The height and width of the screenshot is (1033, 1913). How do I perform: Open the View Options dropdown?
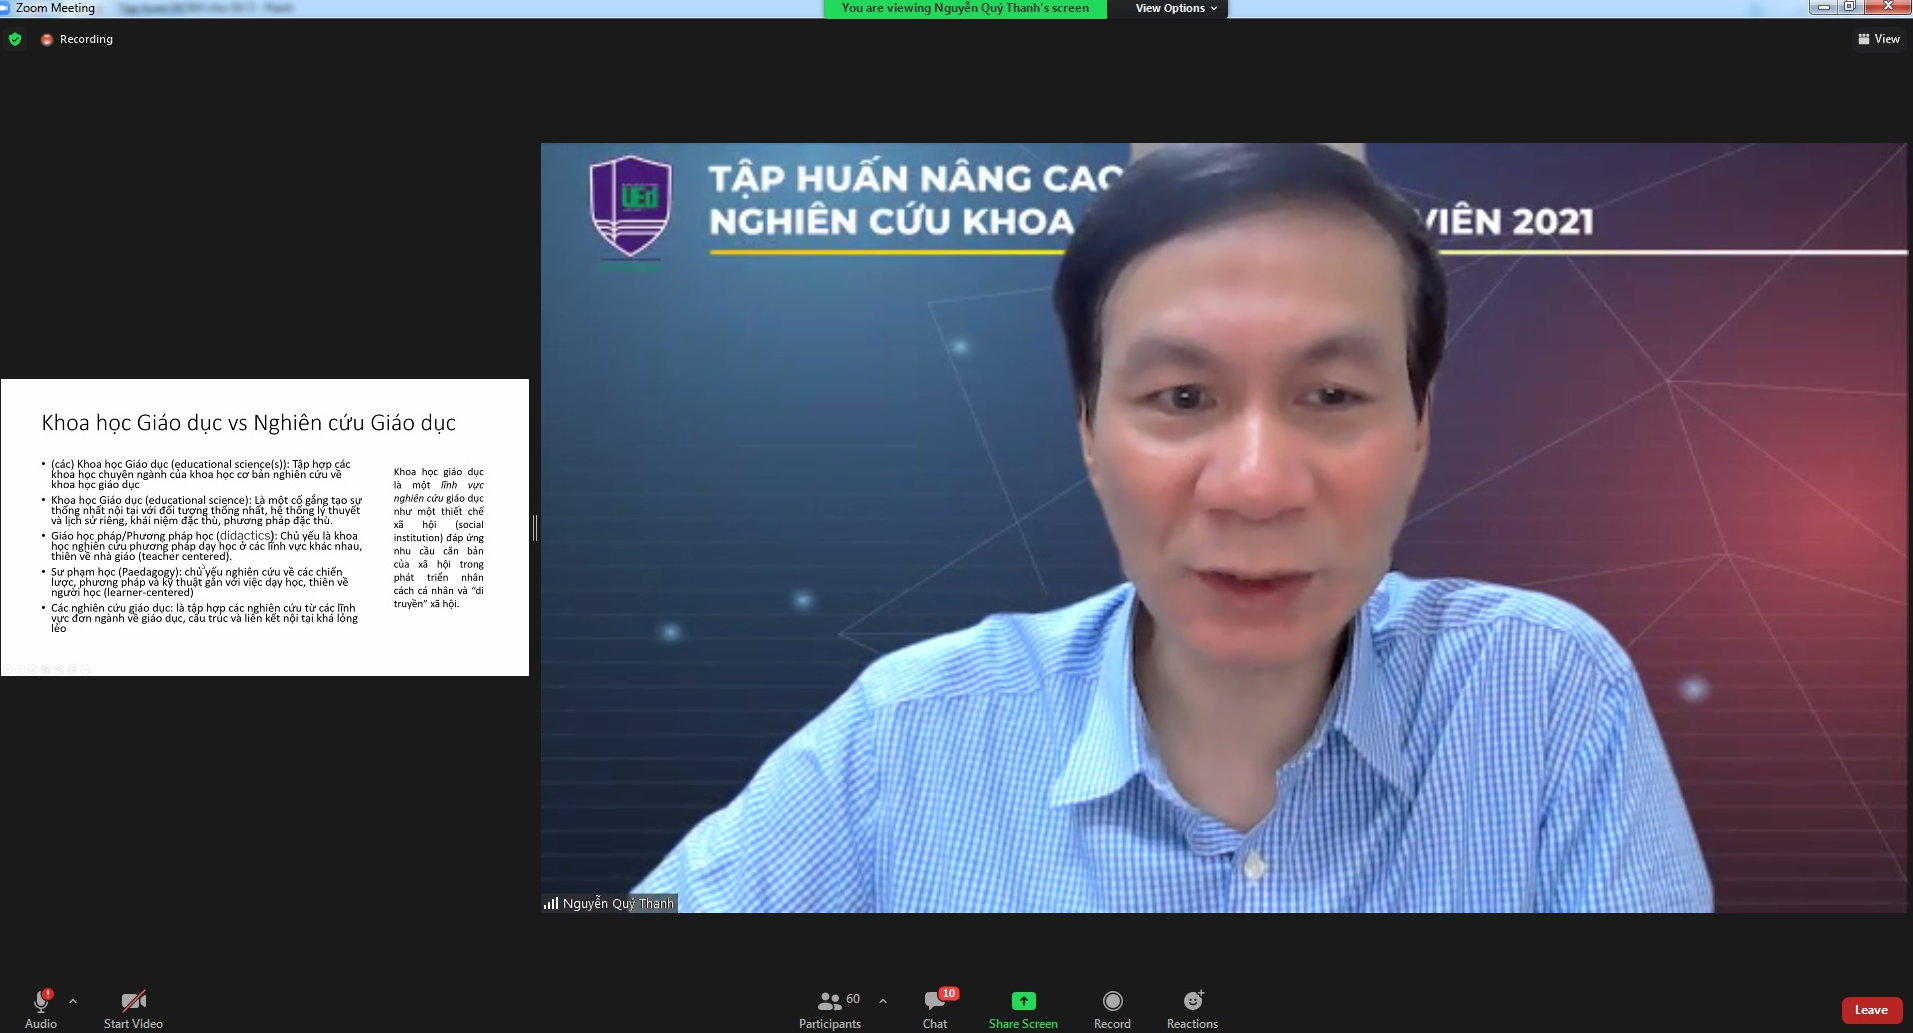1176,8
